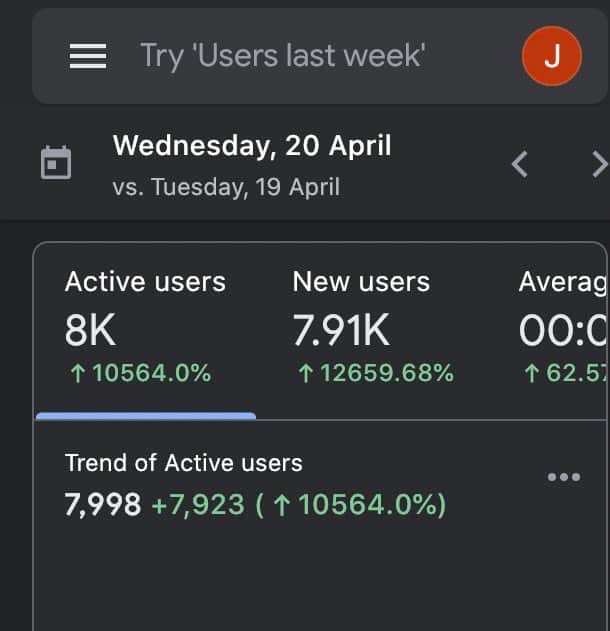Click the 7.91K new users value
610x631 pixels.
(x=341, y=330)
